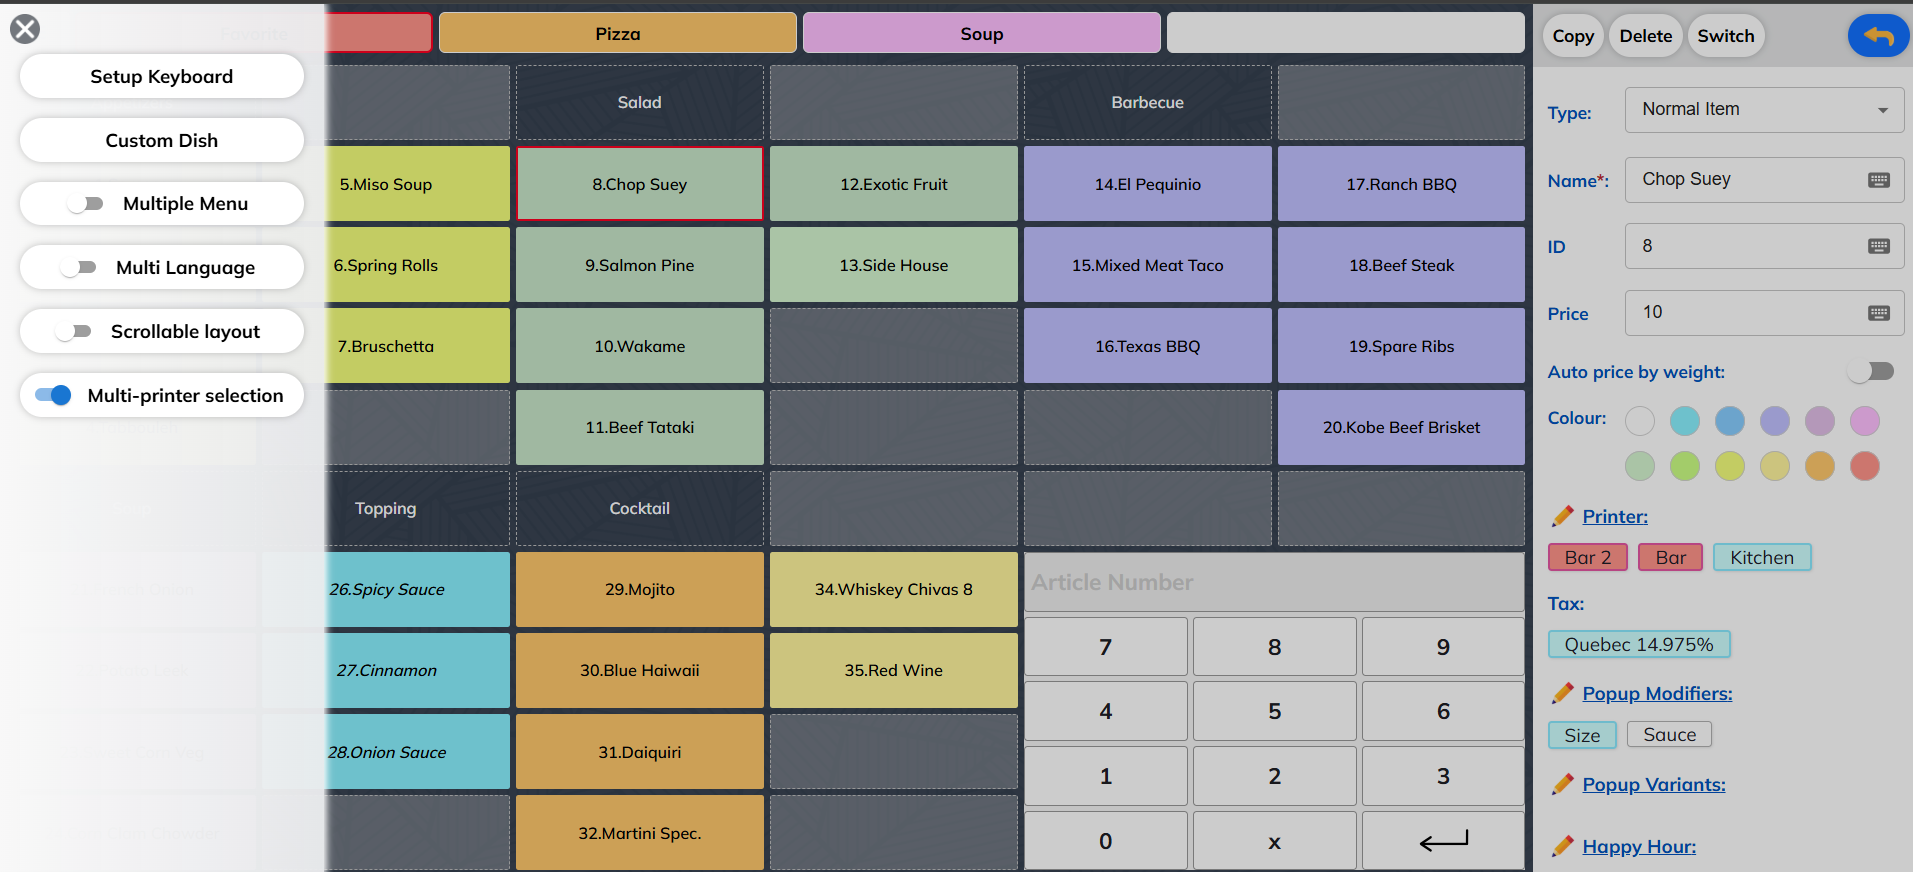
Task: Click the Copy button
Action: point(1573,36)
